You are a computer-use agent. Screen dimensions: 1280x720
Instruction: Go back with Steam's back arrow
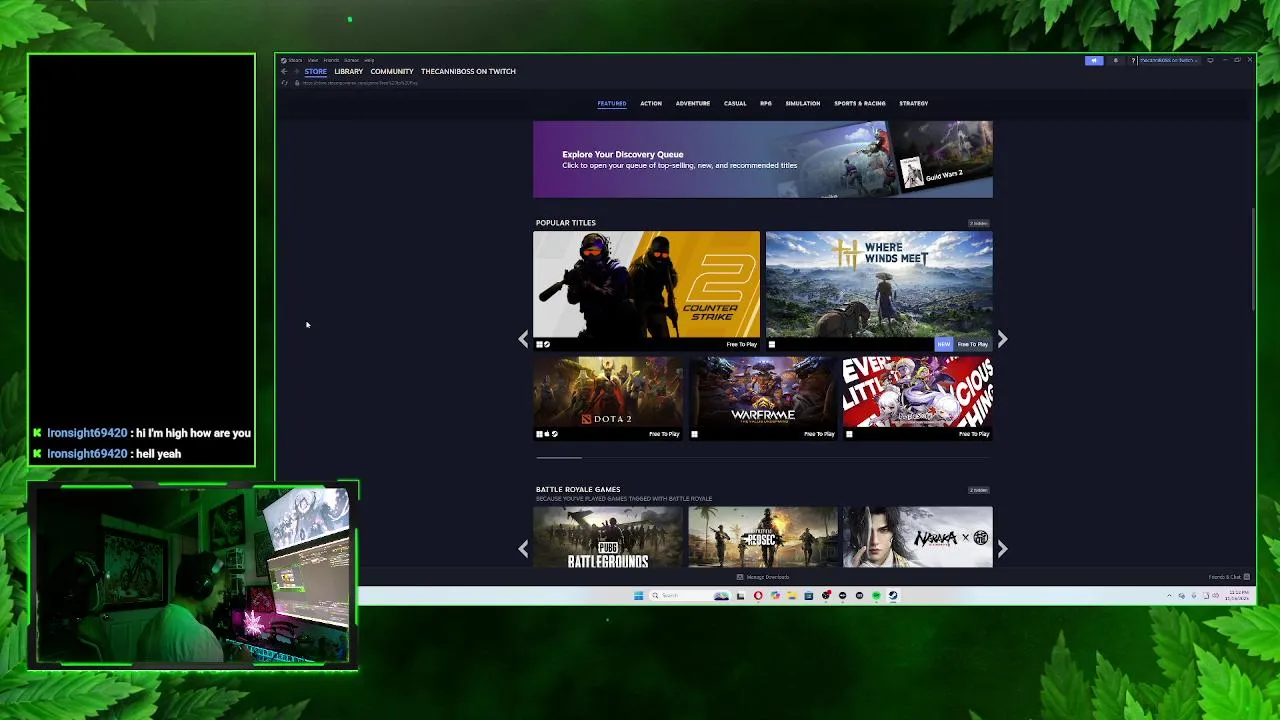click(284, 71)
